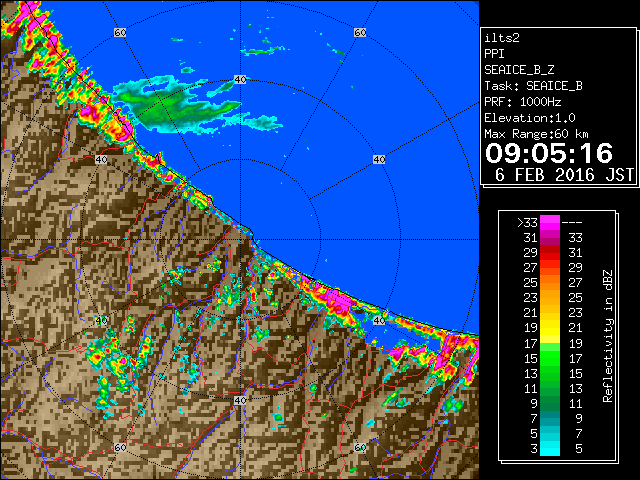
Task: Click the 60 km range label over northeast sea
Action: coord(360,32)
